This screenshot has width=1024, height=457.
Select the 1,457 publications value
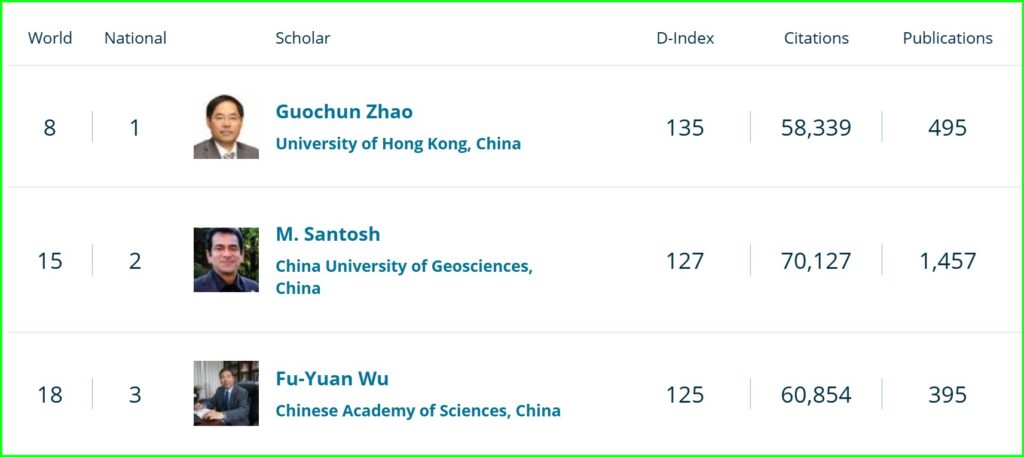[x=948, y=261]
